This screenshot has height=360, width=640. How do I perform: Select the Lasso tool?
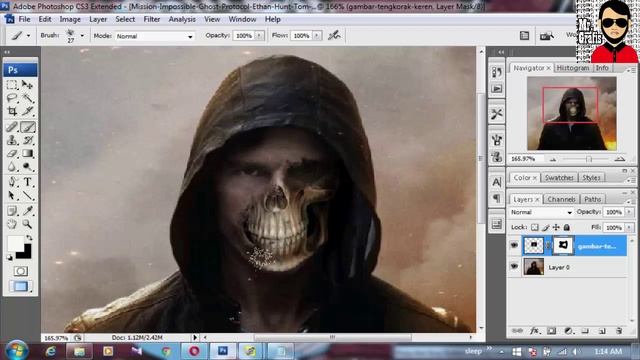click(12, 98)
